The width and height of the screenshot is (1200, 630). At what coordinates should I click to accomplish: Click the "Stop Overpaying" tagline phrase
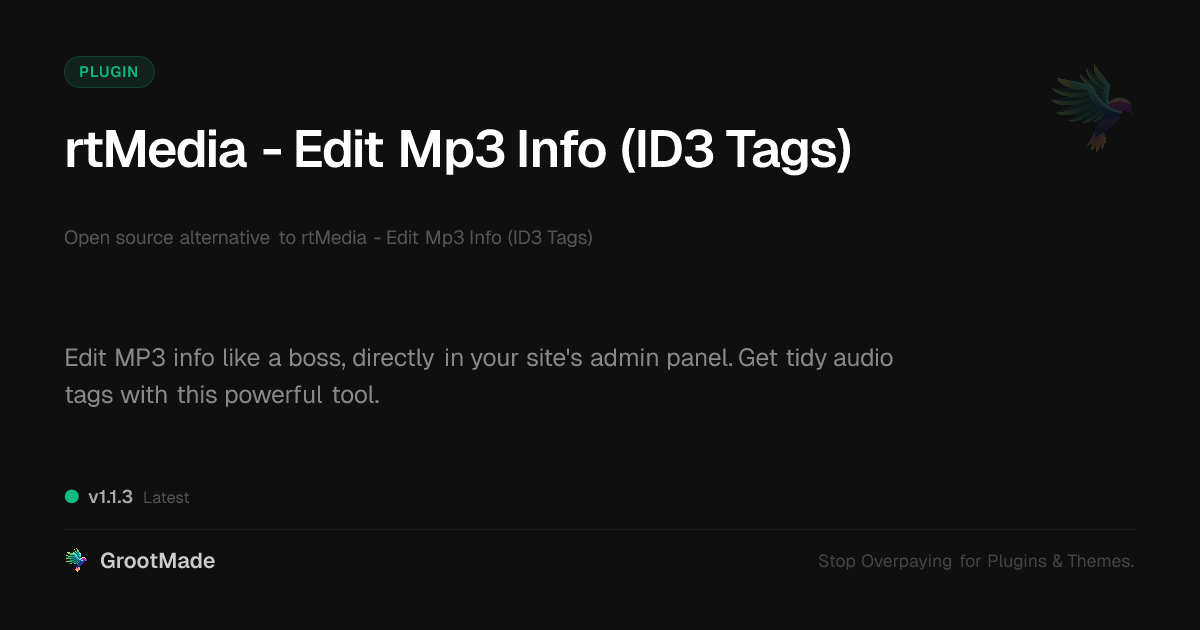click(885, 562)
